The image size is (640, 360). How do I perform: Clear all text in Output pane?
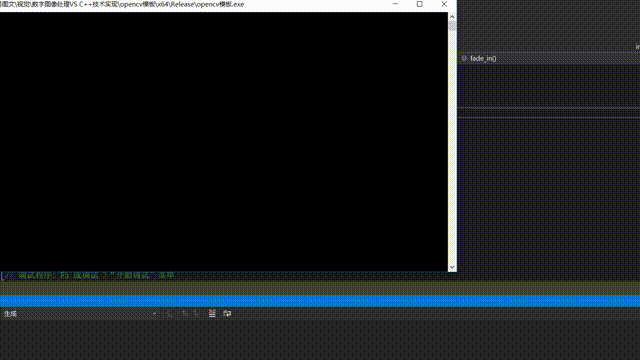(x=212, y=313)
